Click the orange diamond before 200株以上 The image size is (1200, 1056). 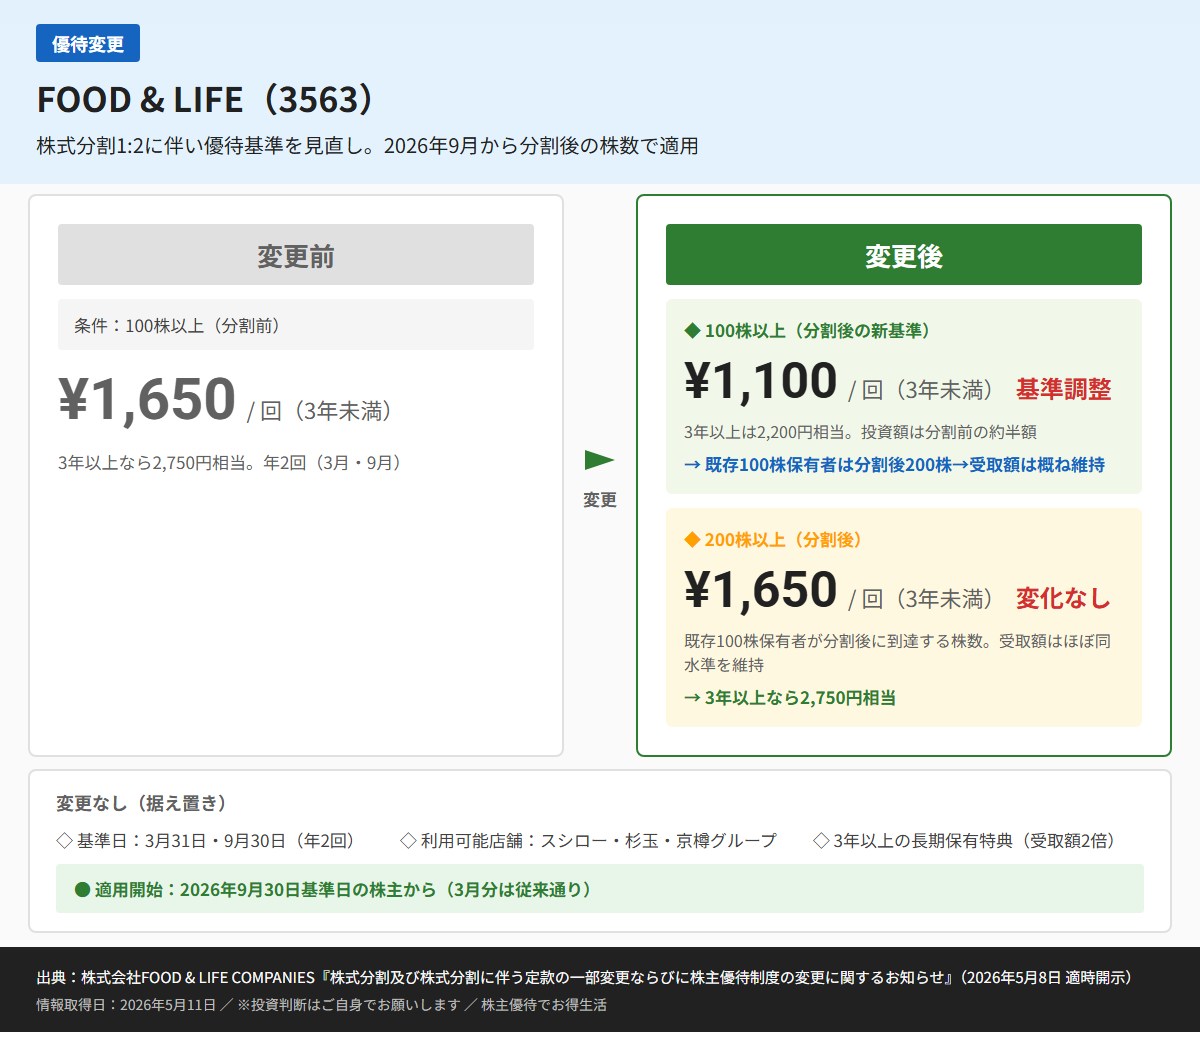pyautogui.click(x=692, y=540)
